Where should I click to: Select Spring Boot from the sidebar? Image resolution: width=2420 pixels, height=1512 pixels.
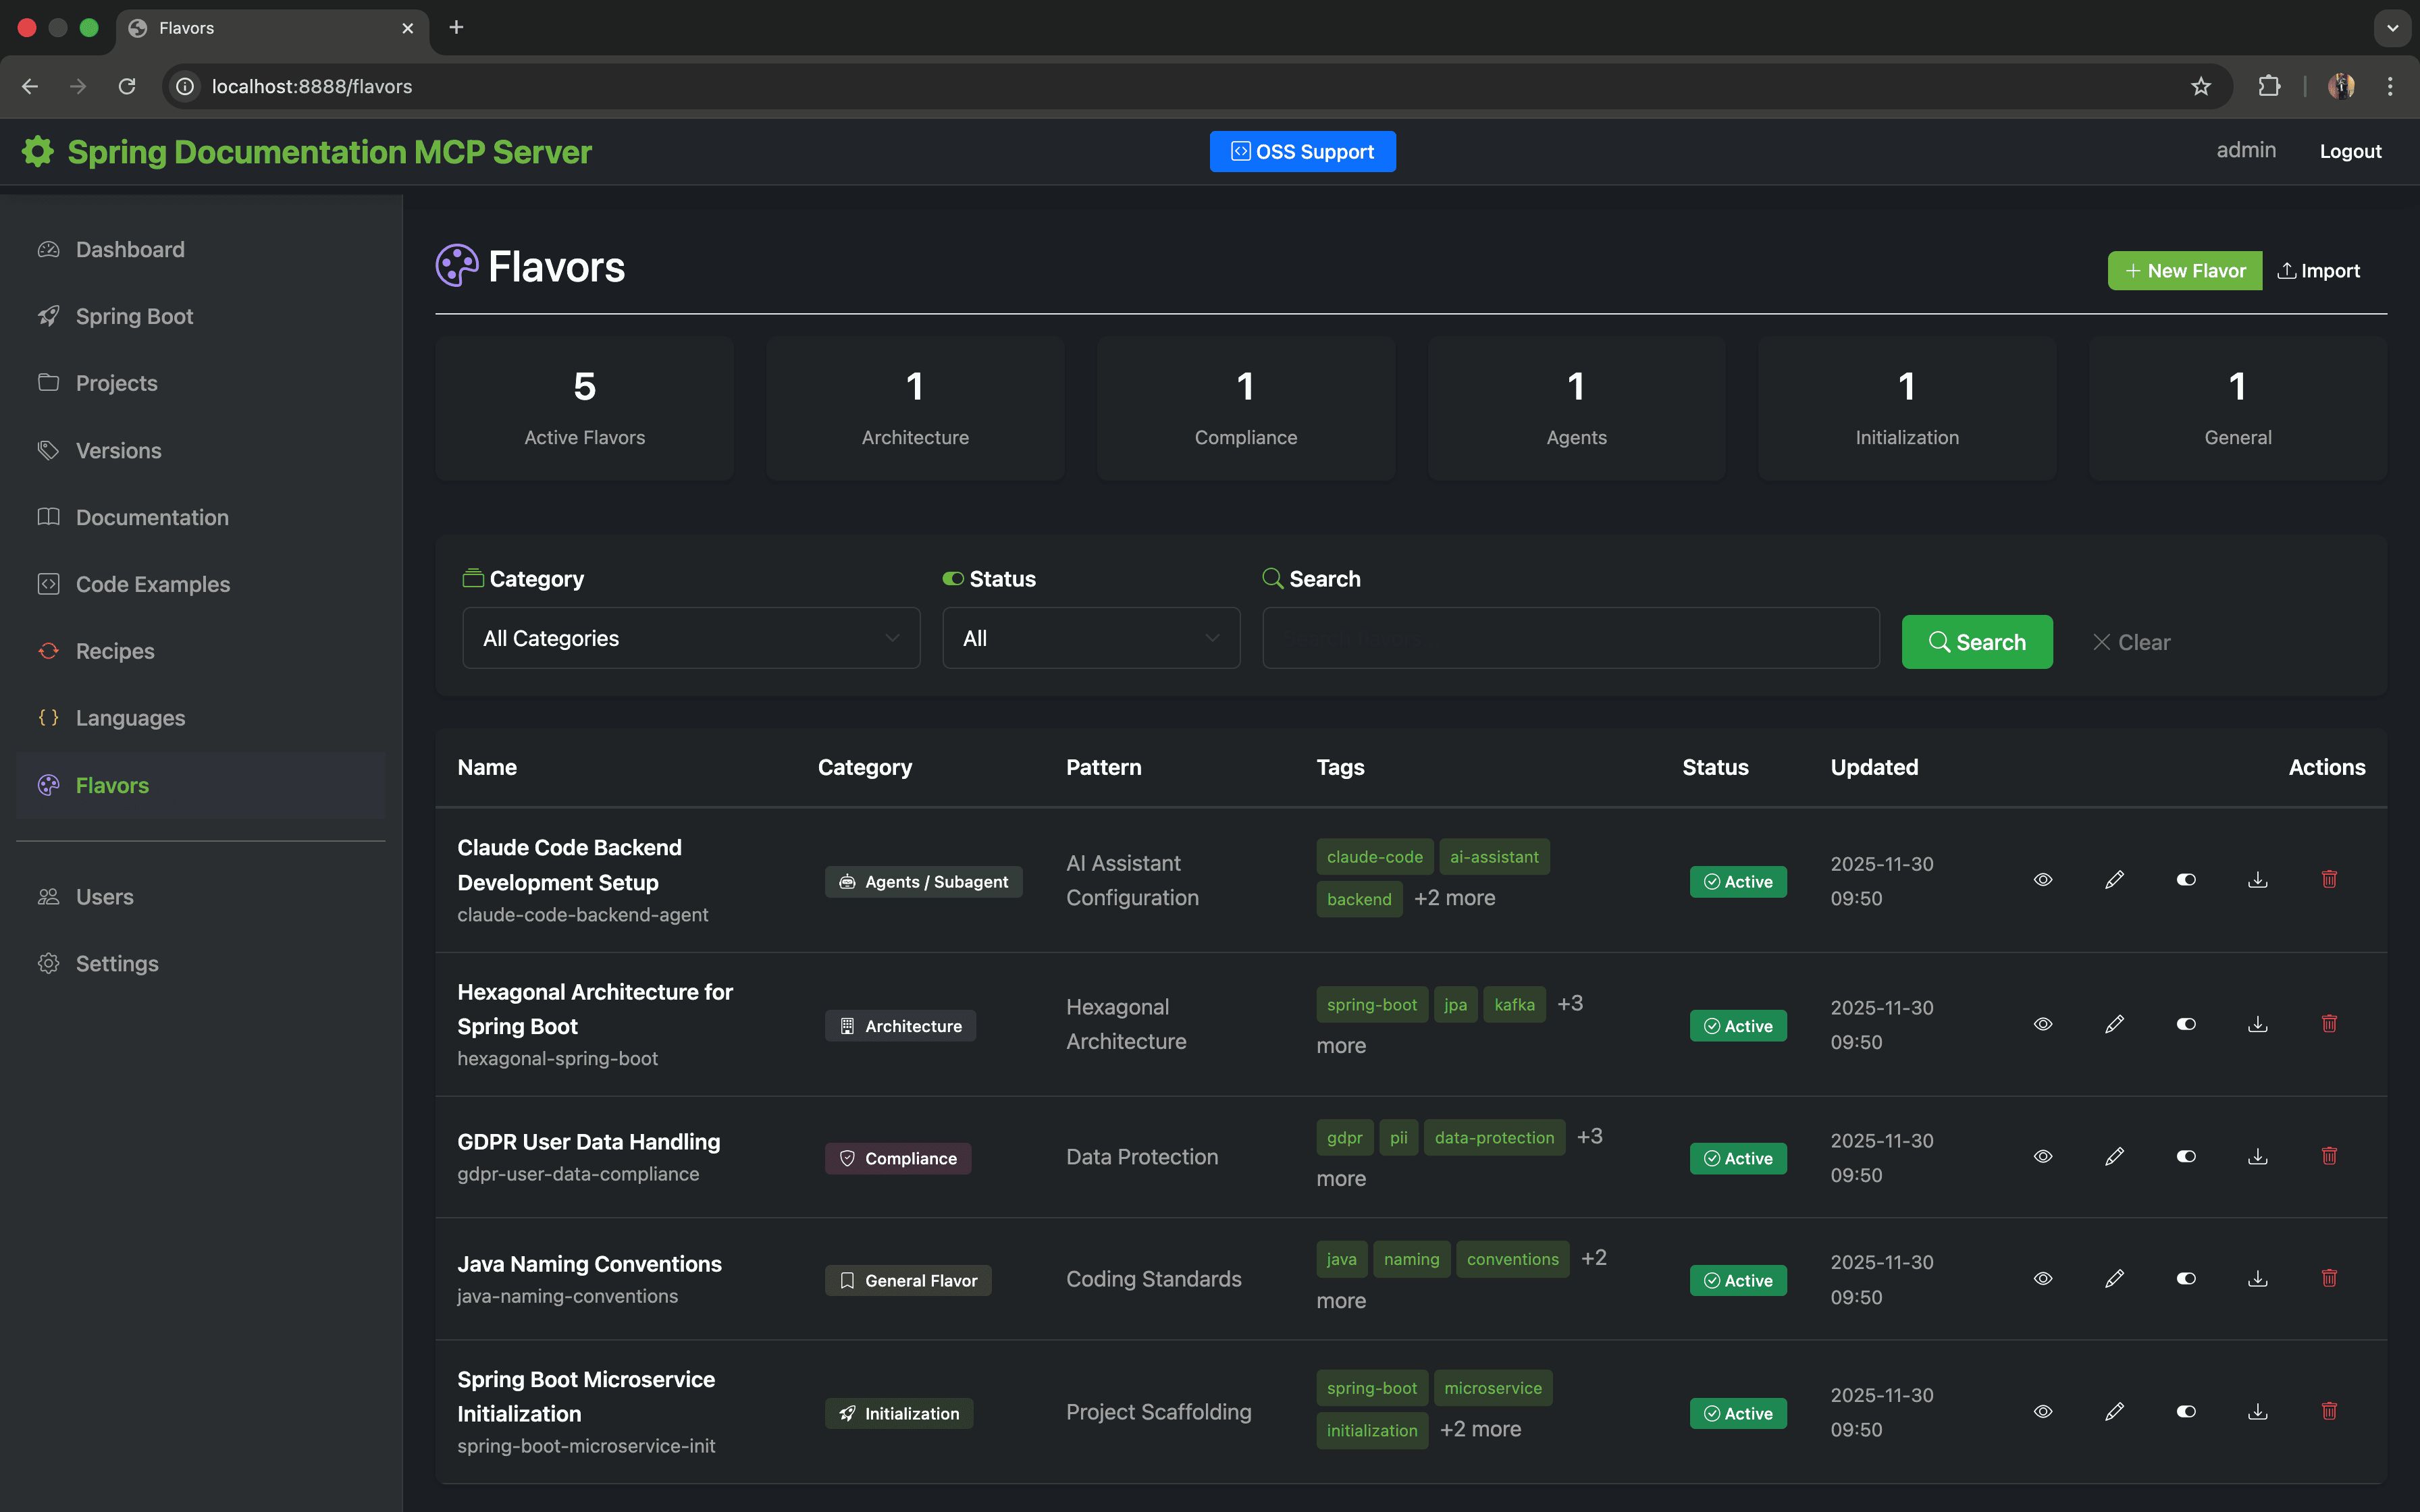[134, 316]
